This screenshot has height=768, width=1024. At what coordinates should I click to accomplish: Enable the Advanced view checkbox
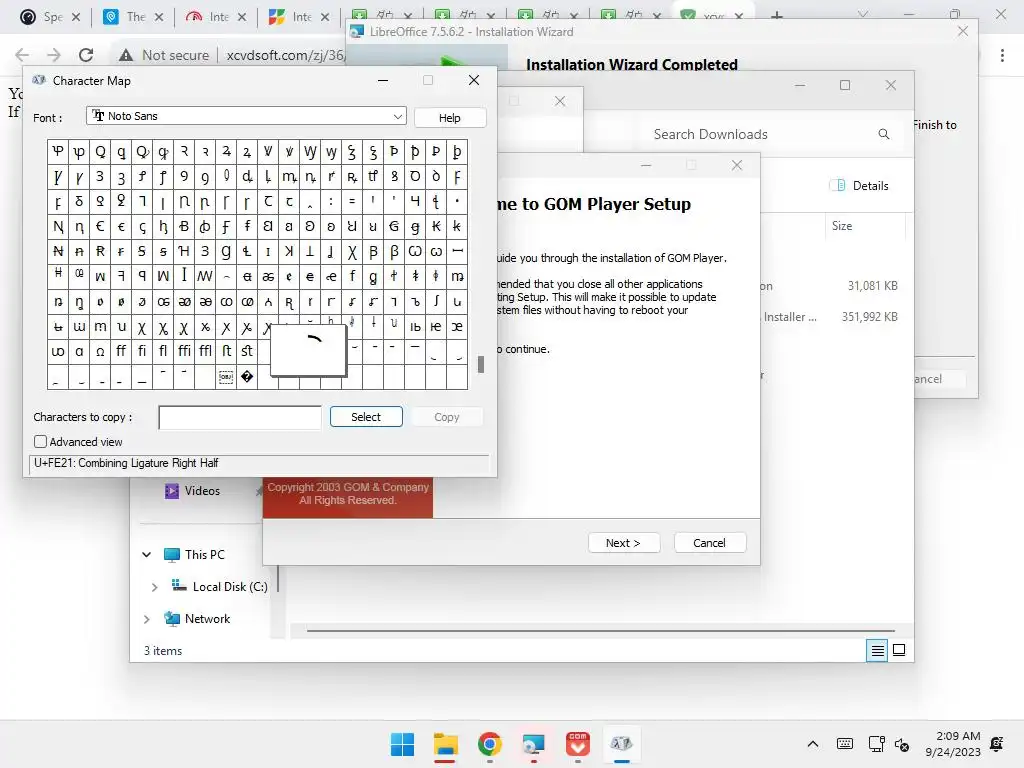tap(40, 441)
